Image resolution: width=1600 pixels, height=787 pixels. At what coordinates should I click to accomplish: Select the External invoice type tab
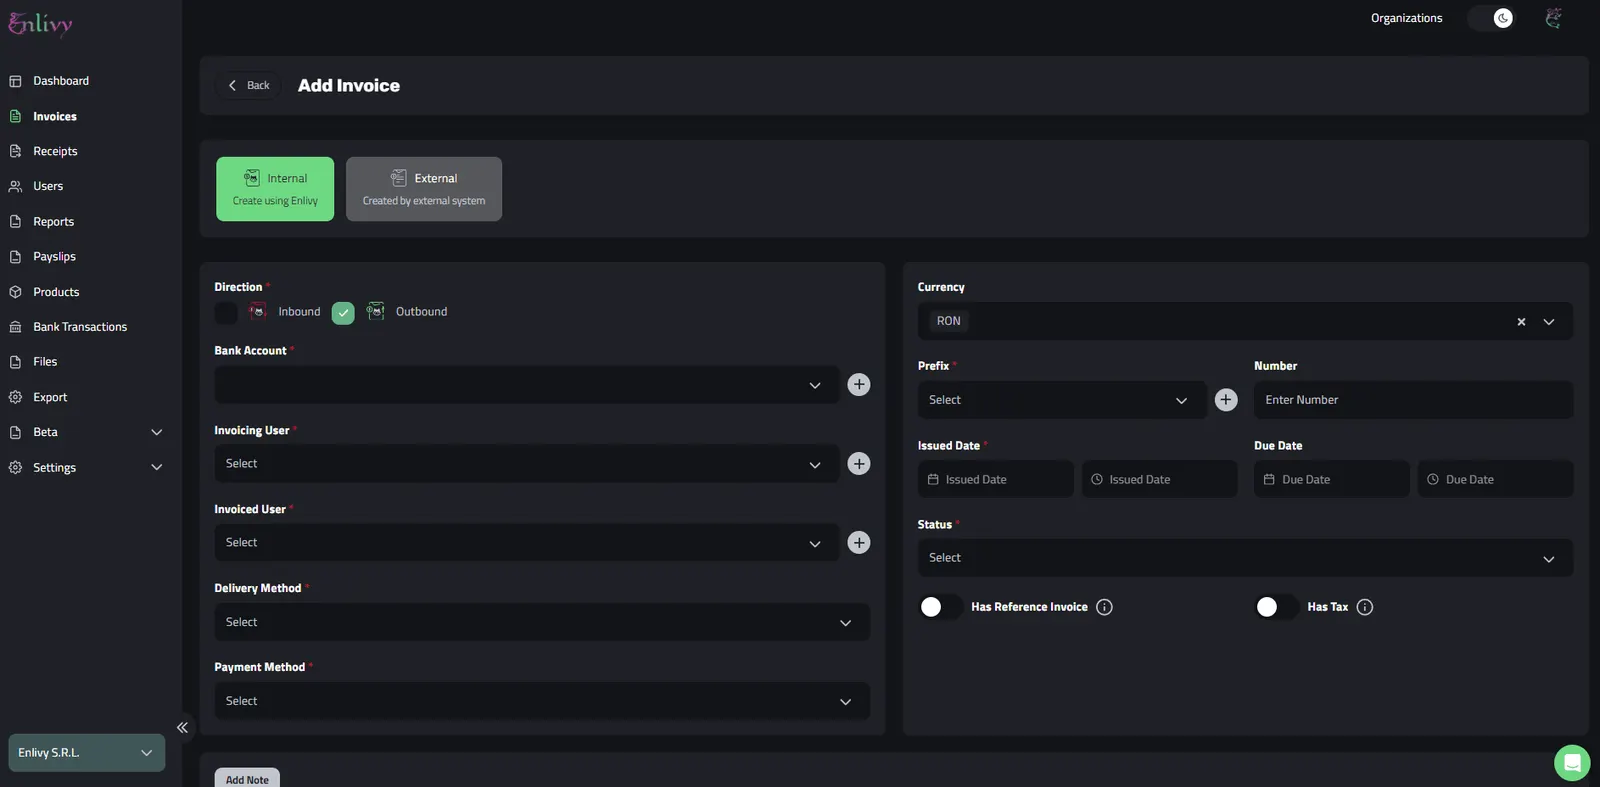(424, 189)
